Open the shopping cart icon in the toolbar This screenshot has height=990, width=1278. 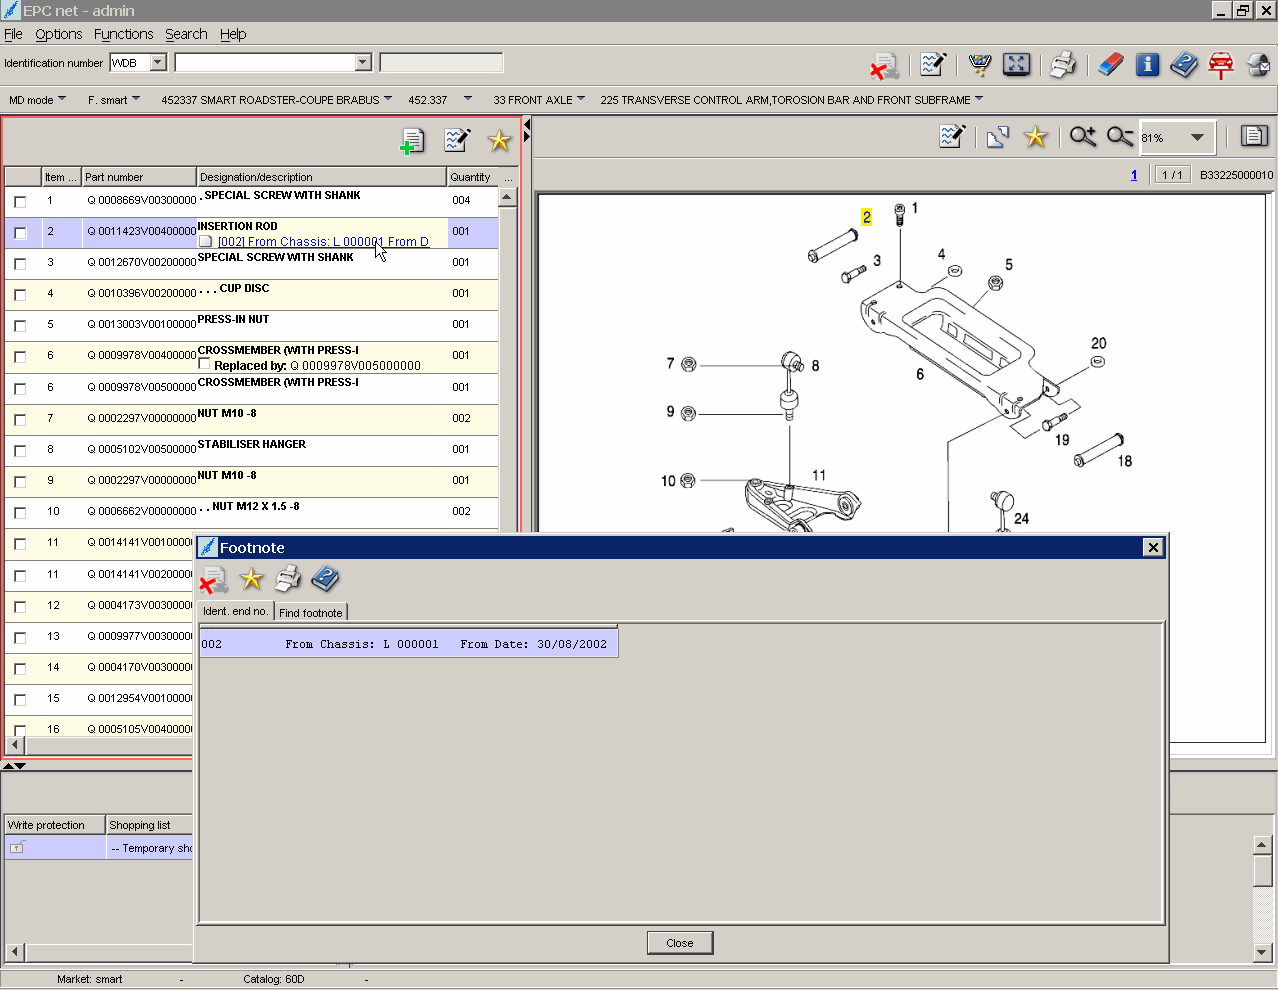click(979, 64)
